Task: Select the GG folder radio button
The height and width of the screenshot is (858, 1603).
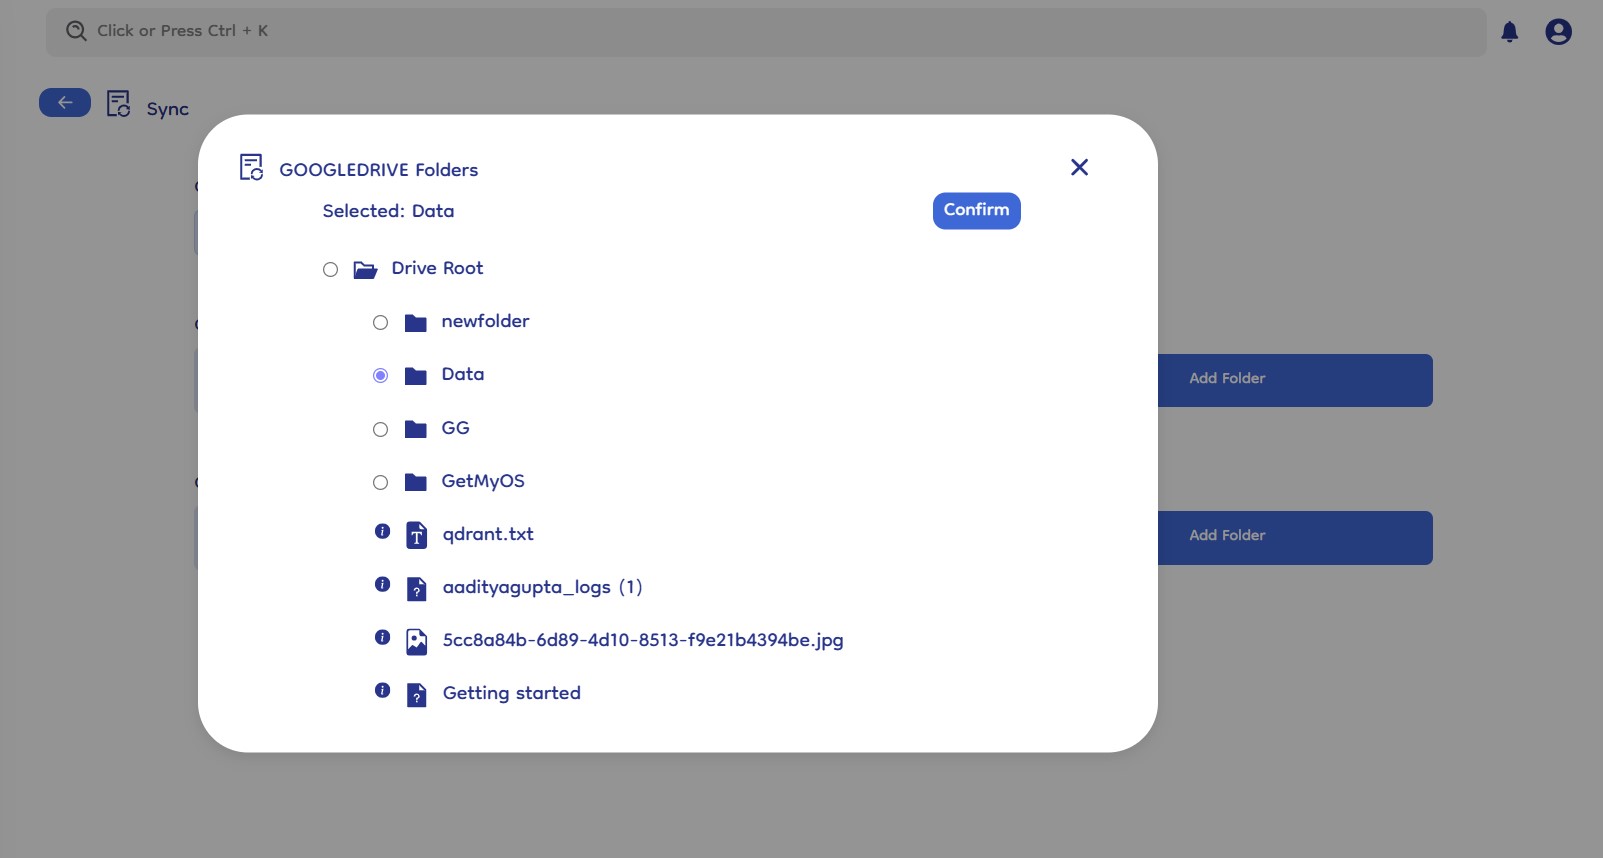Action: (380, 430)
